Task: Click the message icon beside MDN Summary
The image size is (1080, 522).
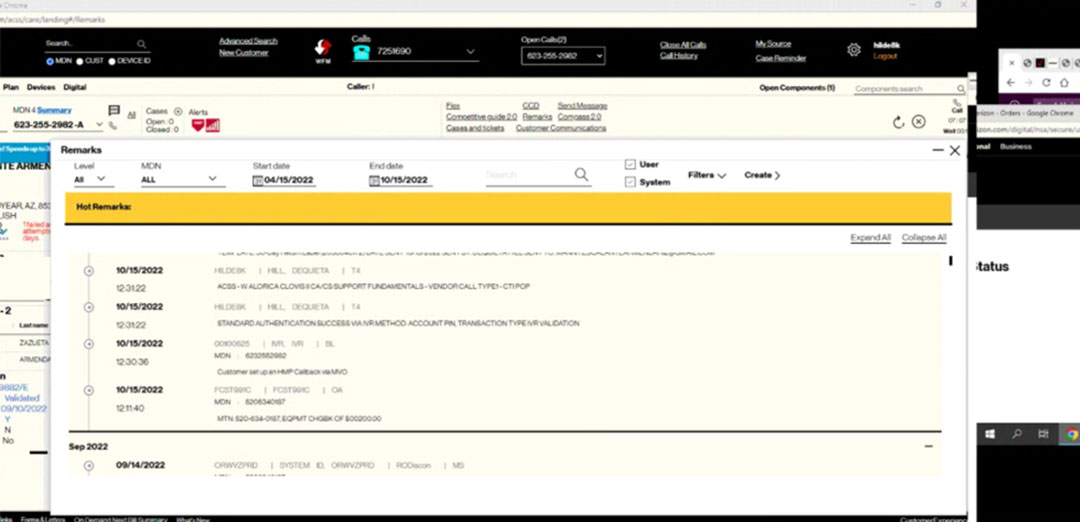Action: coord(114,111)
